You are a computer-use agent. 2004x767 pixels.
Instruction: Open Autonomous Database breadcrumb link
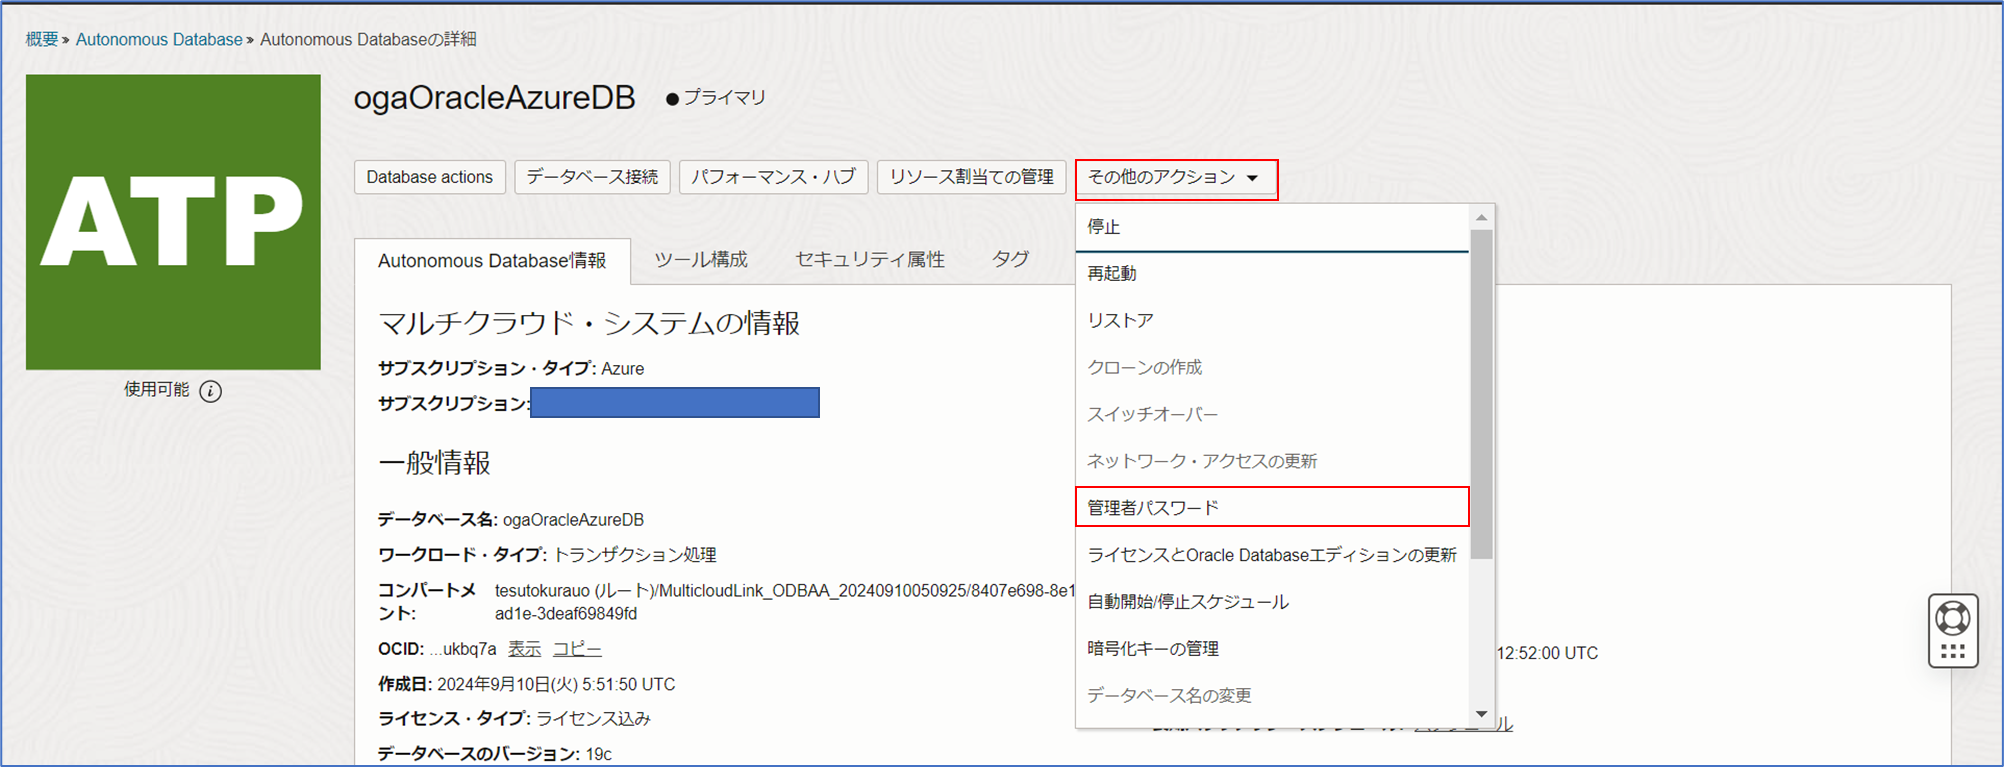pos(159,39)
